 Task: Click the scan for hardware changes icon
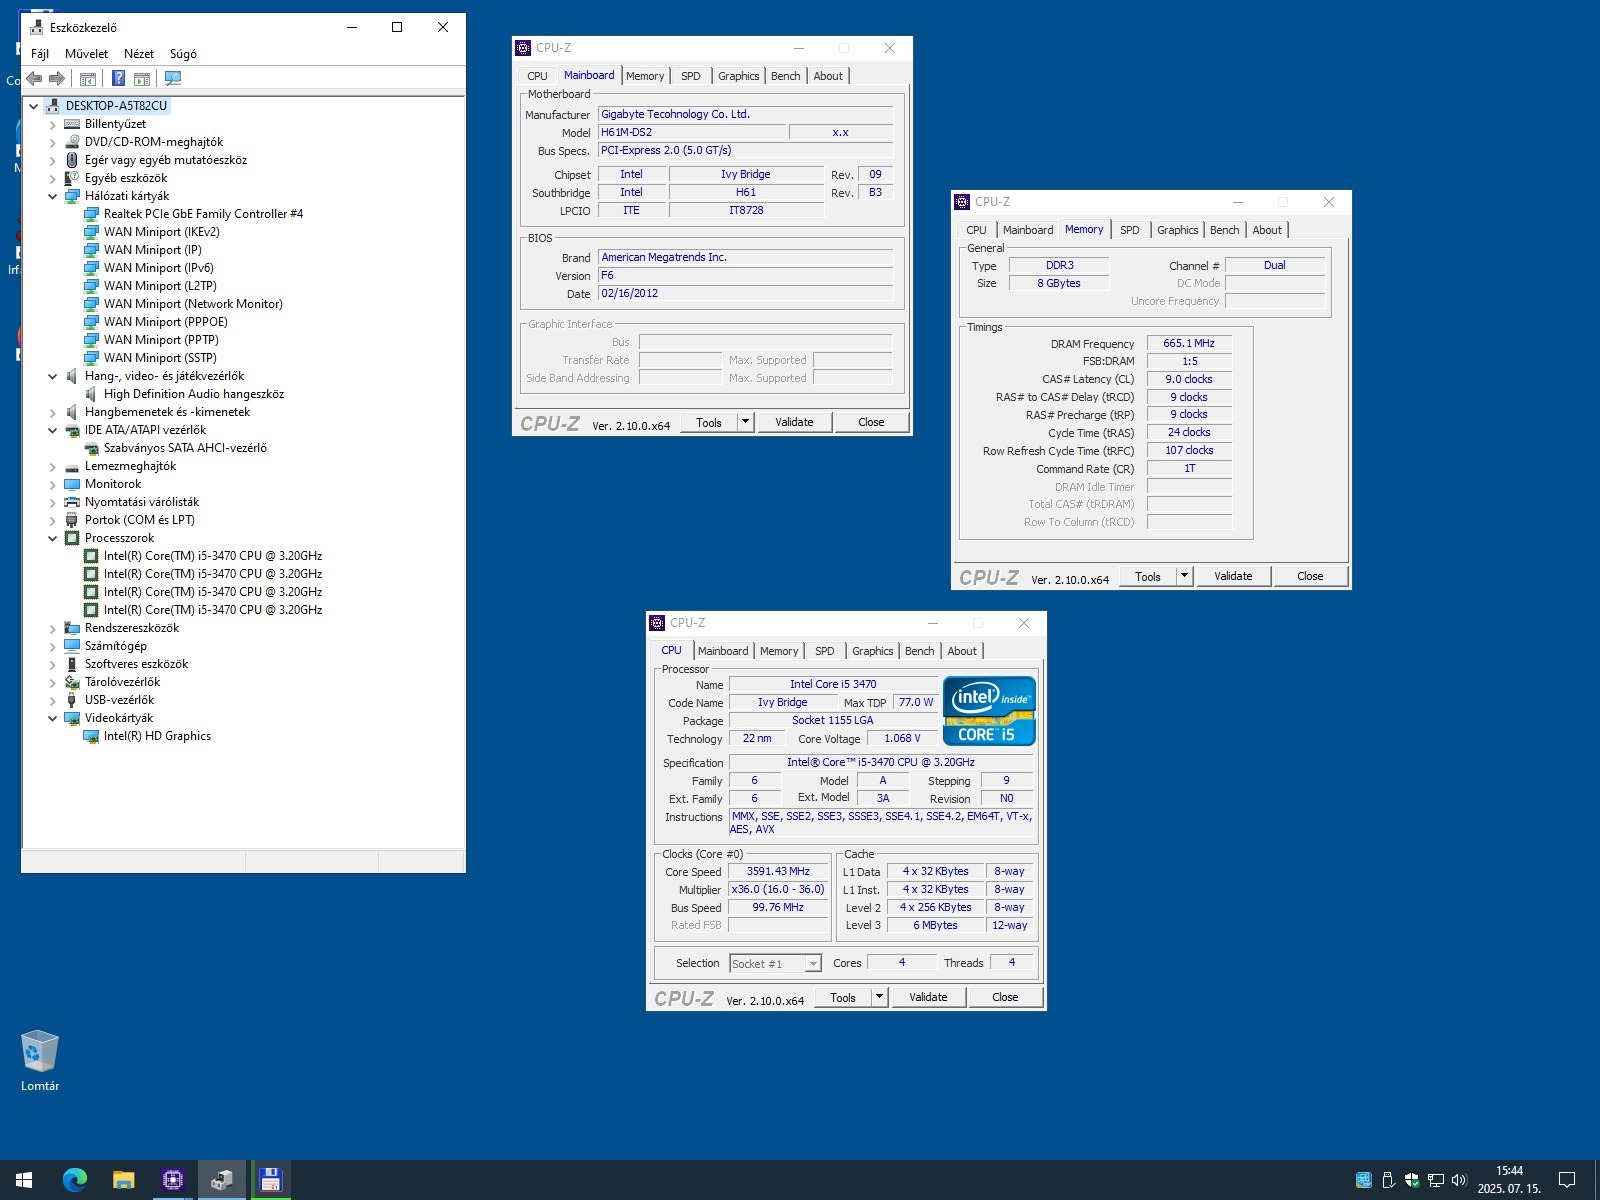tap(173, 78)
